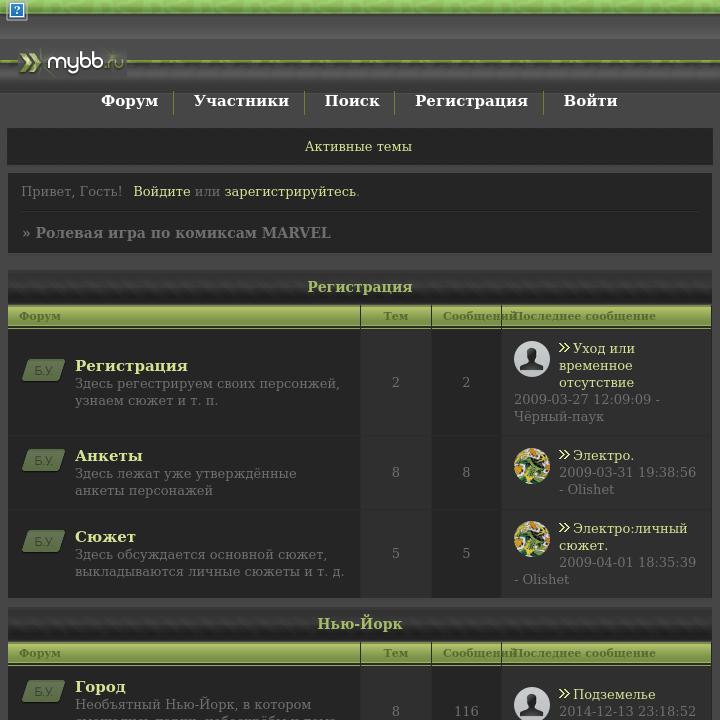The image size is (720, 720).
Task: Click the Сюжет forum status icon
Action: (x=44, y=541)
